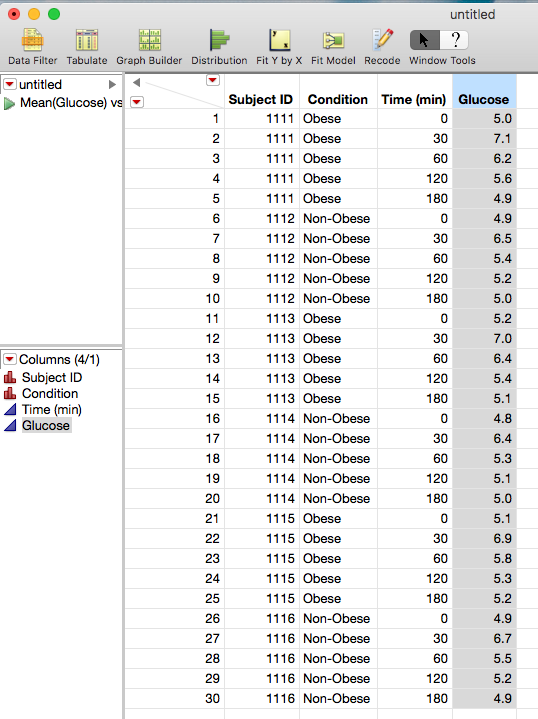The width and height of the screenshot is (538, 719).
Task: Run the Mean(Glucose) saved script
Action: click(9, 104)
